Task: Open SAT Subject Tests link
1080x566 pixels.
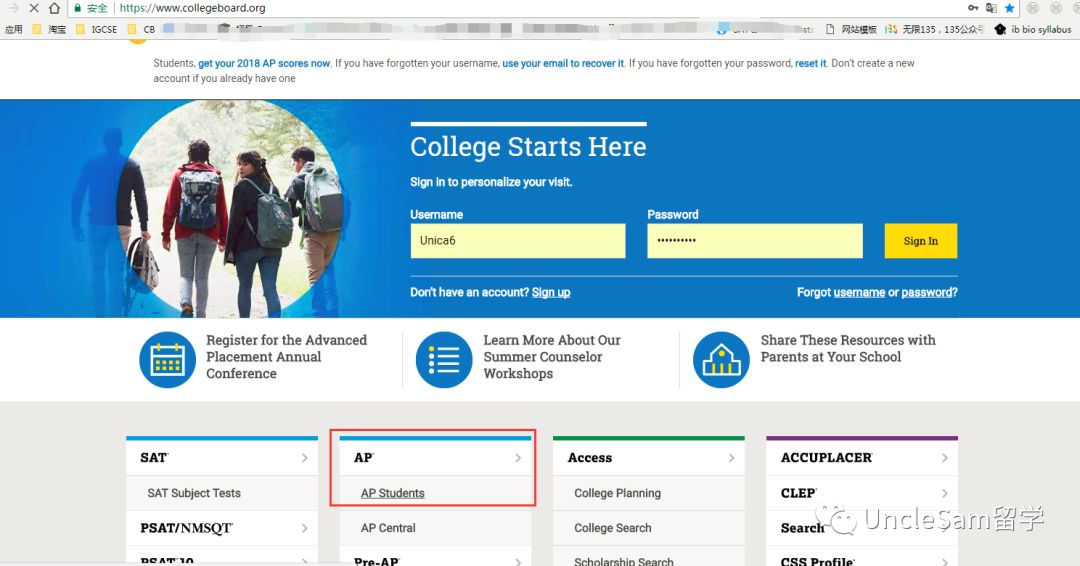Action: point(194,493)
